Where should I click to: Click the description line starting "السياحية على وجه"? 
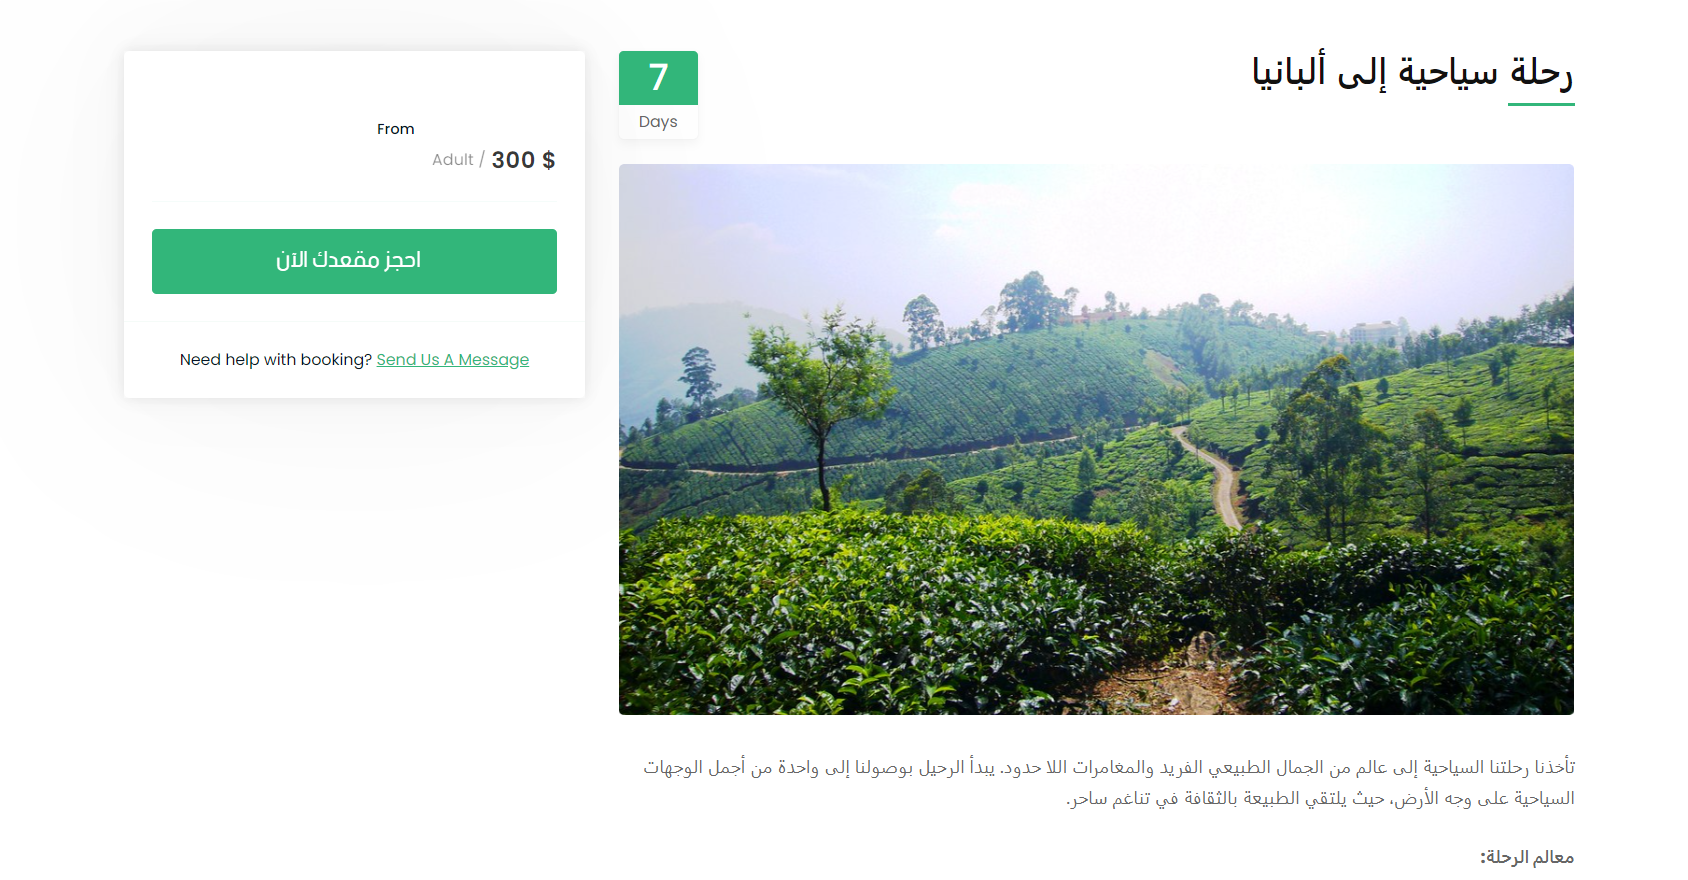(x=1320, y=798)
